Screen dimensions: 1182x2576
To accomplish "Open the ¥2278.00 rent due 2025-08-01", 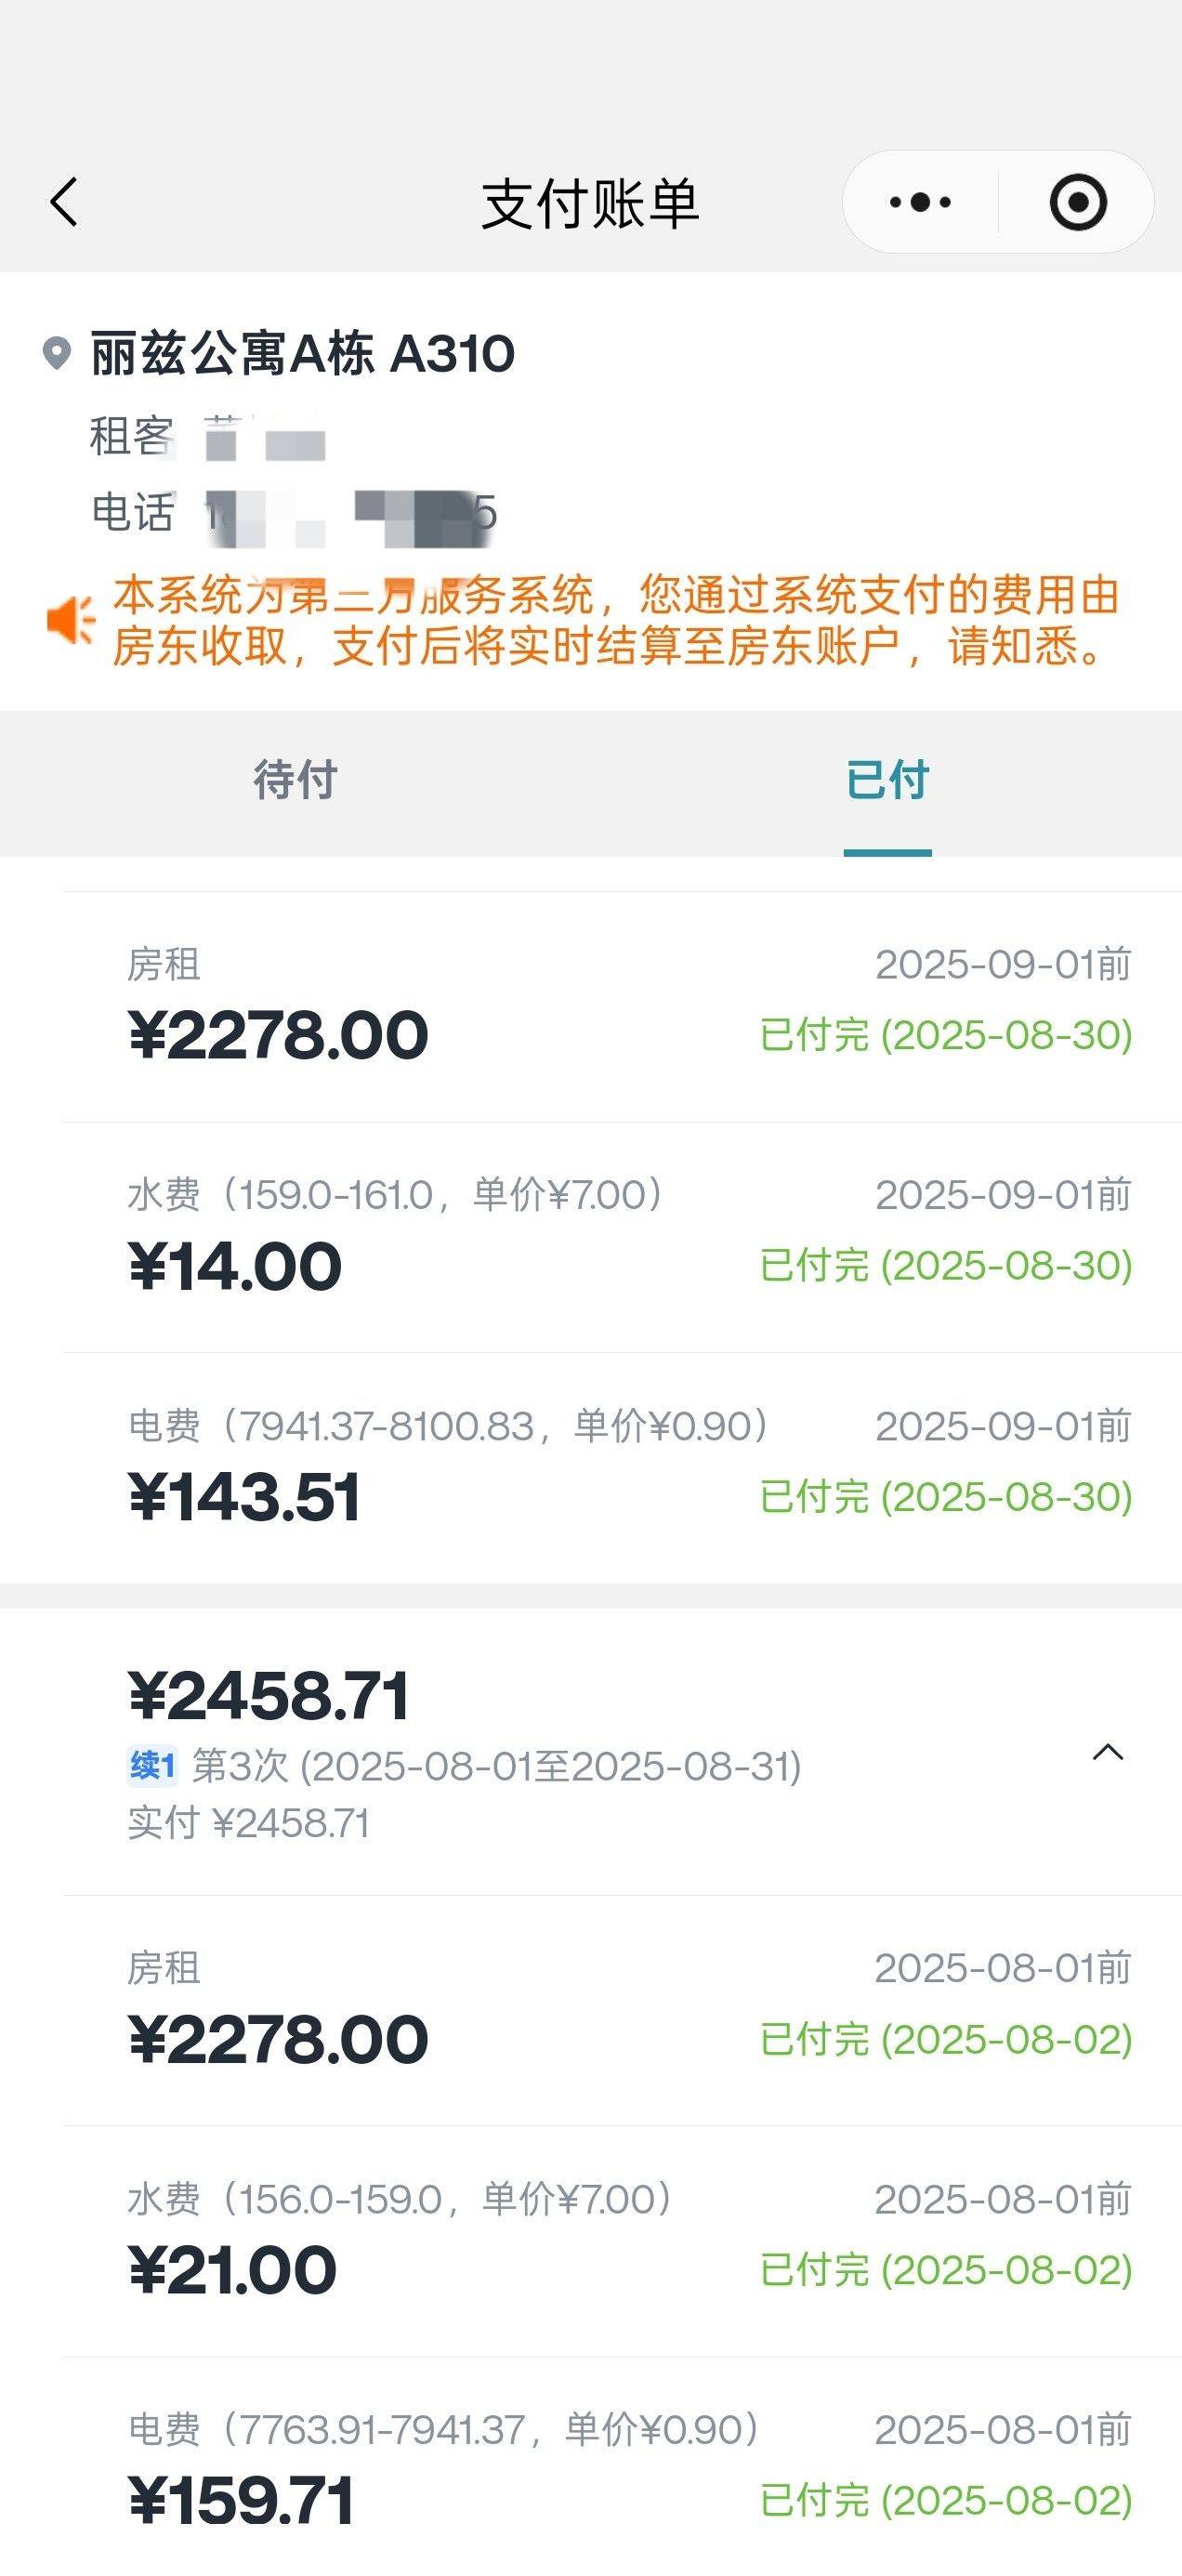I will [278, 2039].
